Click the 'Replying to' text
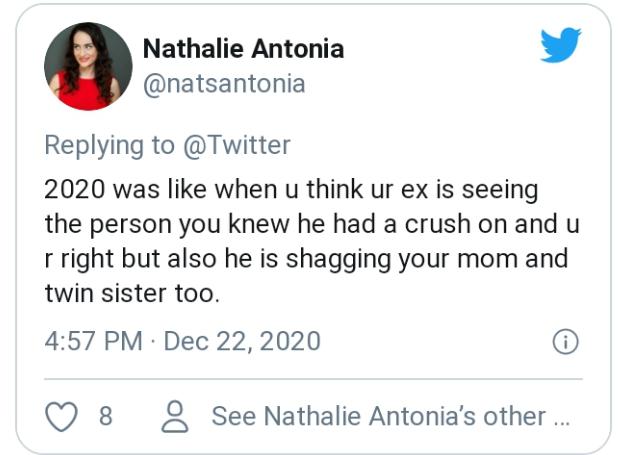The width and height of the screenshot is (622, 455). coord(109,145)
